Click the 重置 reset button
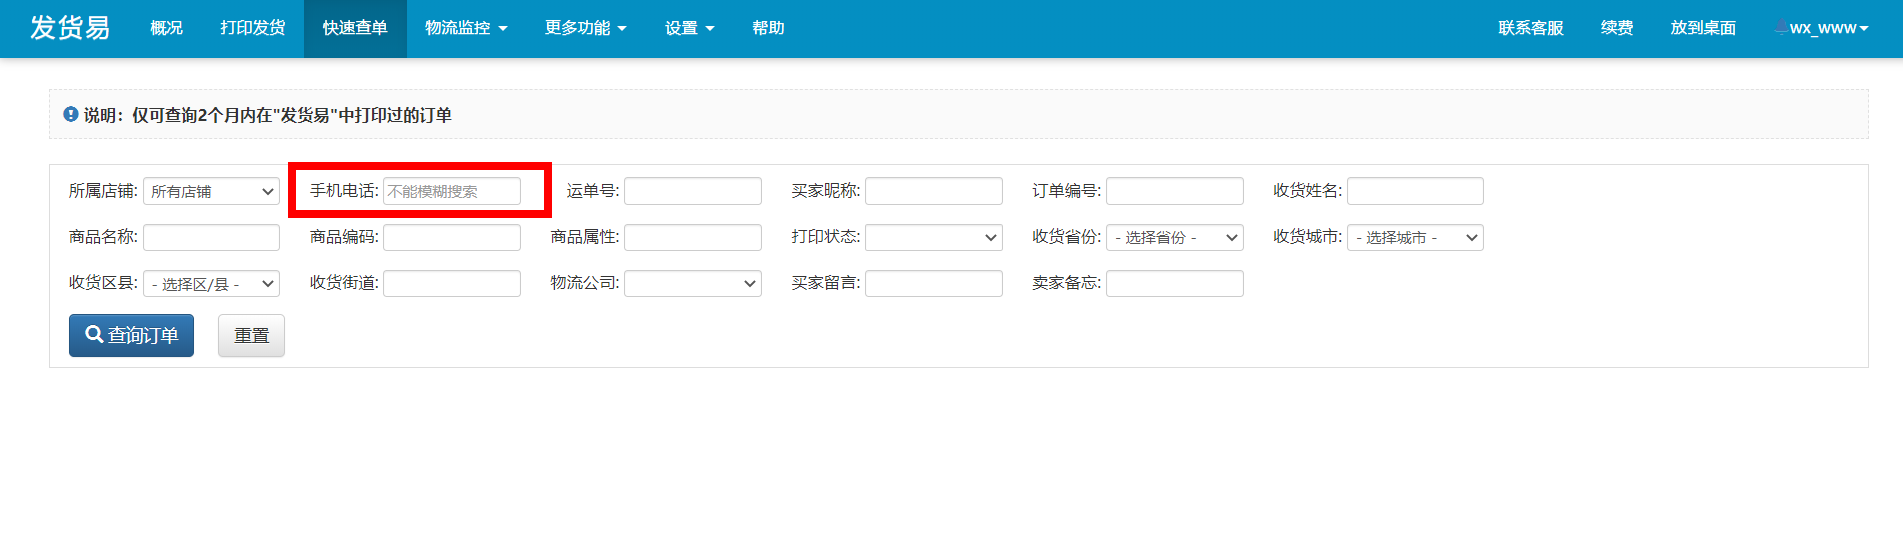 pos(251,336)
